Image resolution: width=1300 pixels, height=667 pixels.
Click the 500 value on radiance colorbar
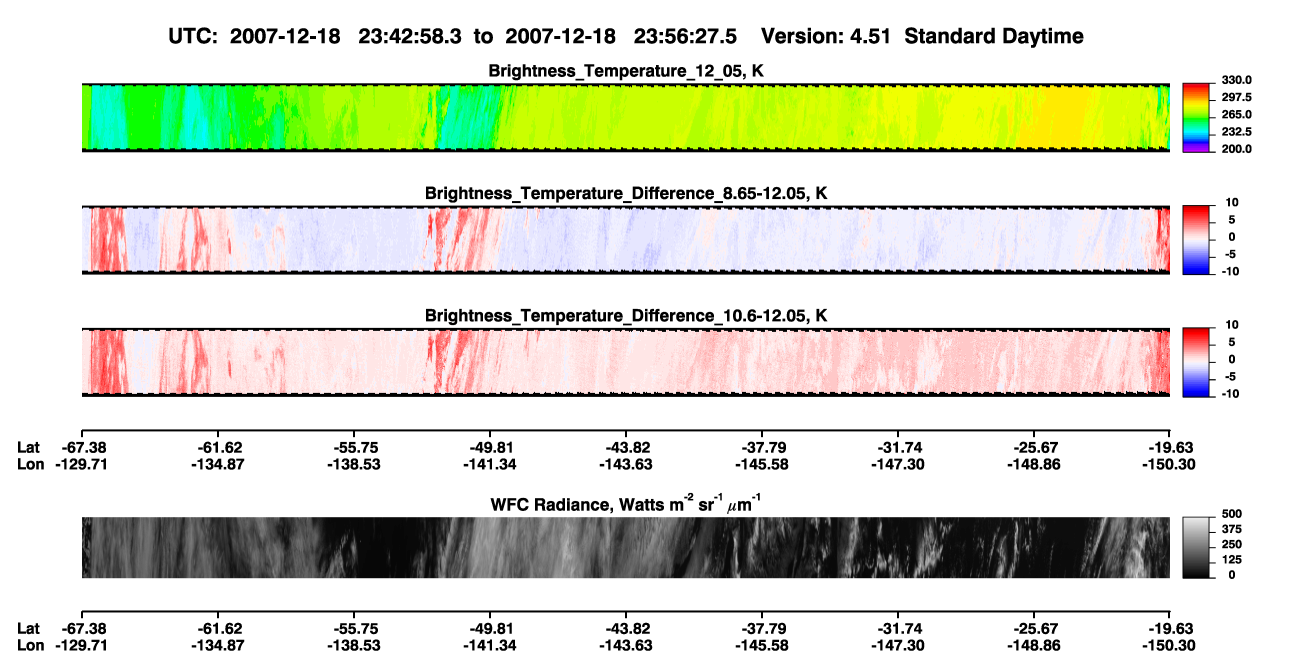[1231, 513]
